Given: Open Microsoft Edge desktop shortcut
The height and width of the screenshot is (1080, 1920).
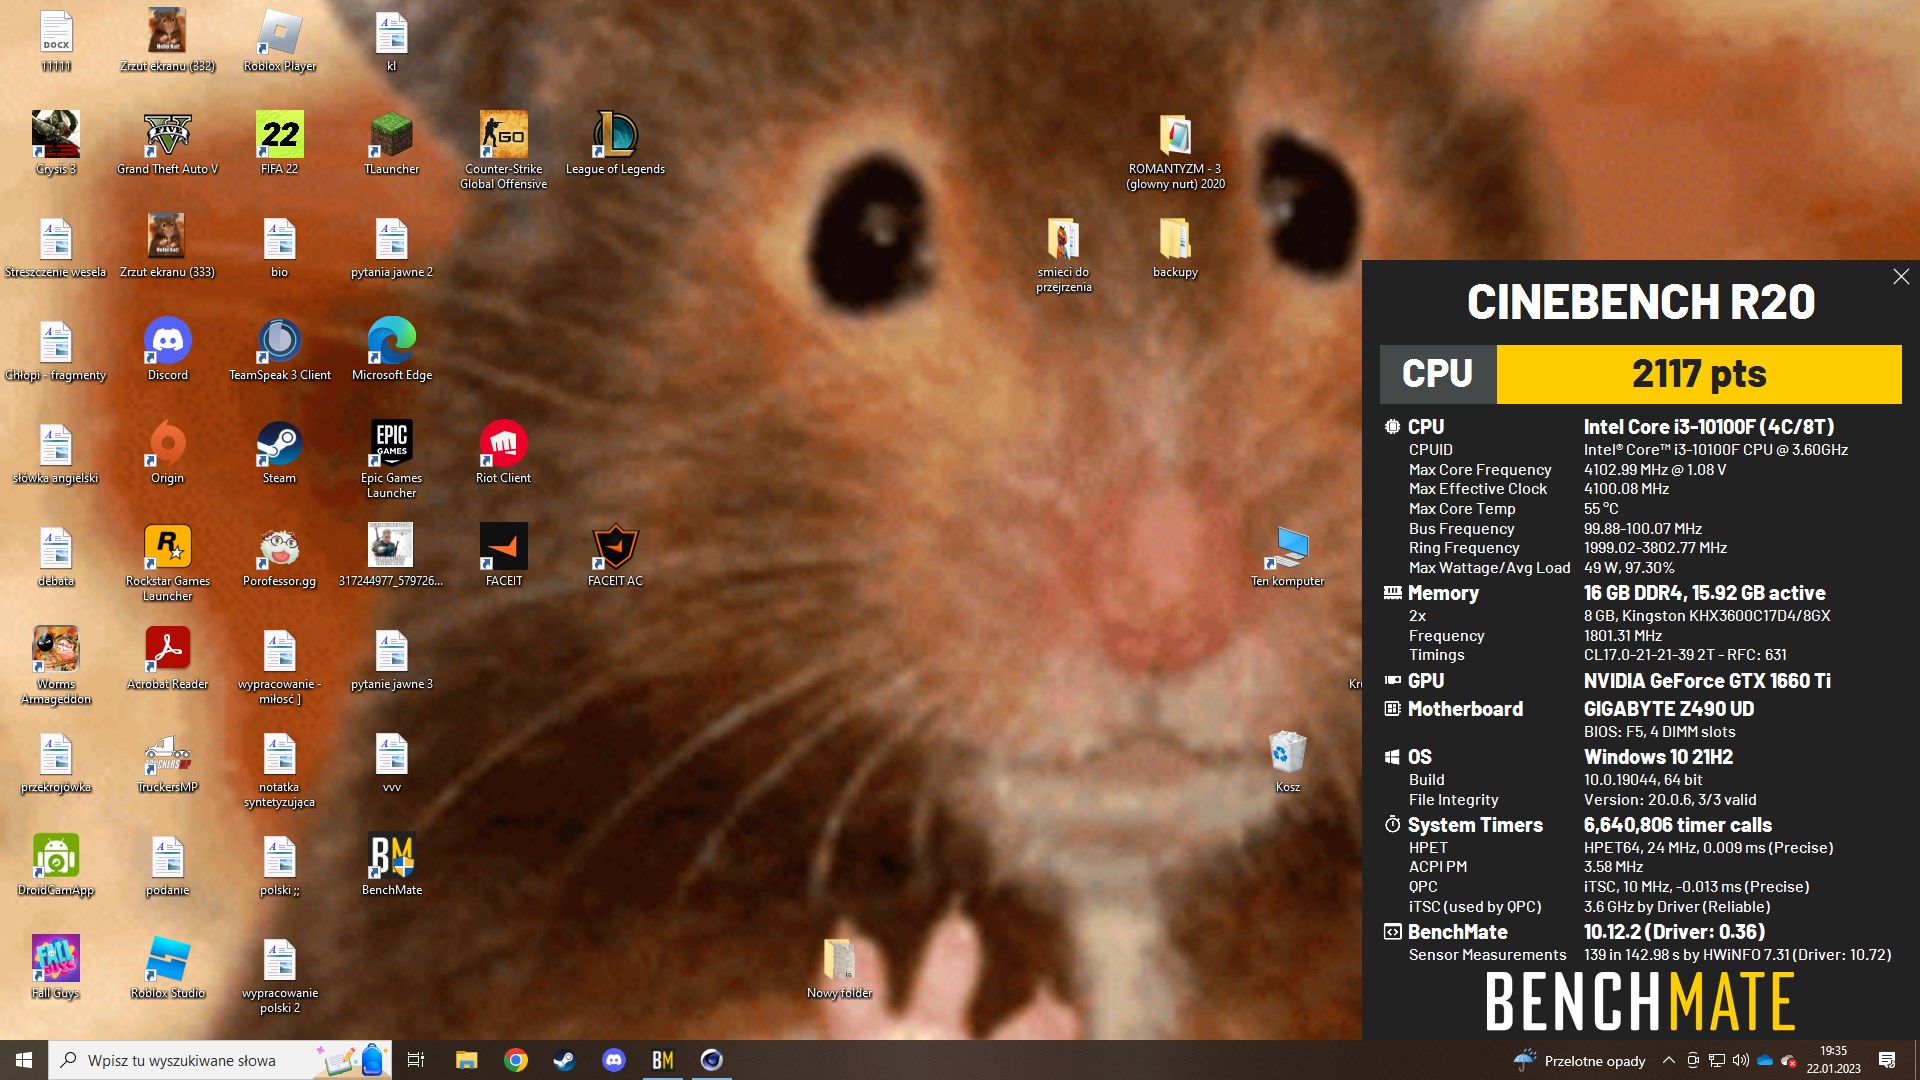Looking at the screenshot, I should pos(391,350).
